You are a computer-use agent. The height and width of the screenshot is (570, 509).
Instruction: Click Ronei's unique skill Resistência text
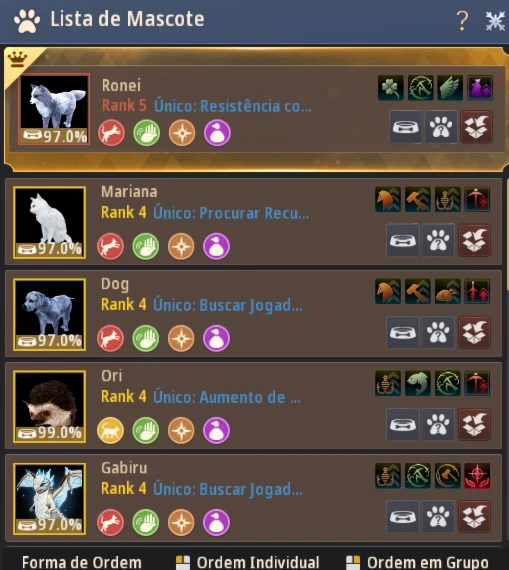coord(233,106)
